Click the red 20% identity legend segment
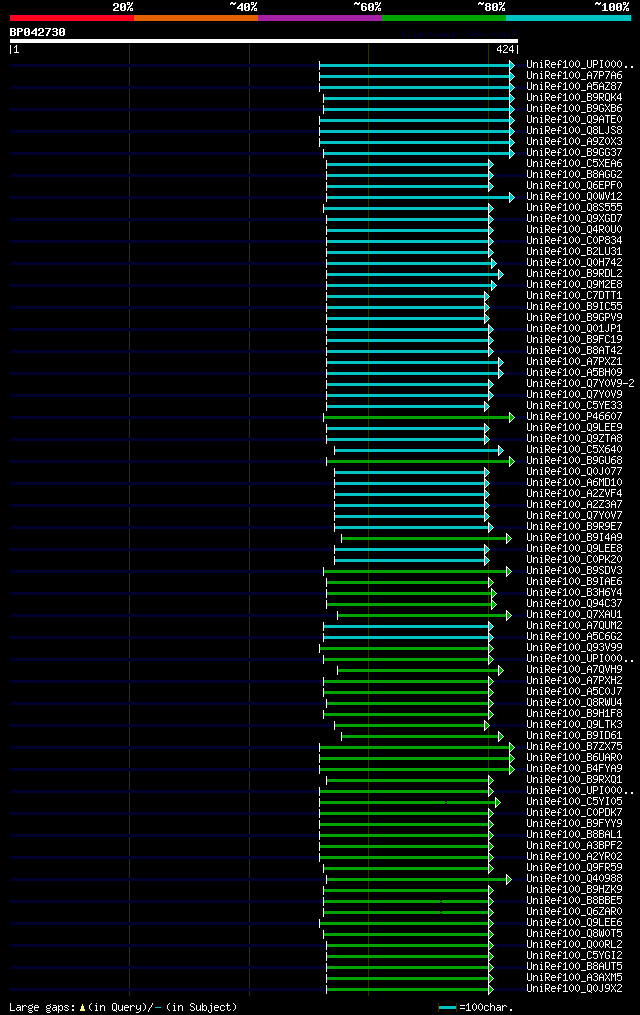Screen dimensions: 640x1015 point(72,18)
